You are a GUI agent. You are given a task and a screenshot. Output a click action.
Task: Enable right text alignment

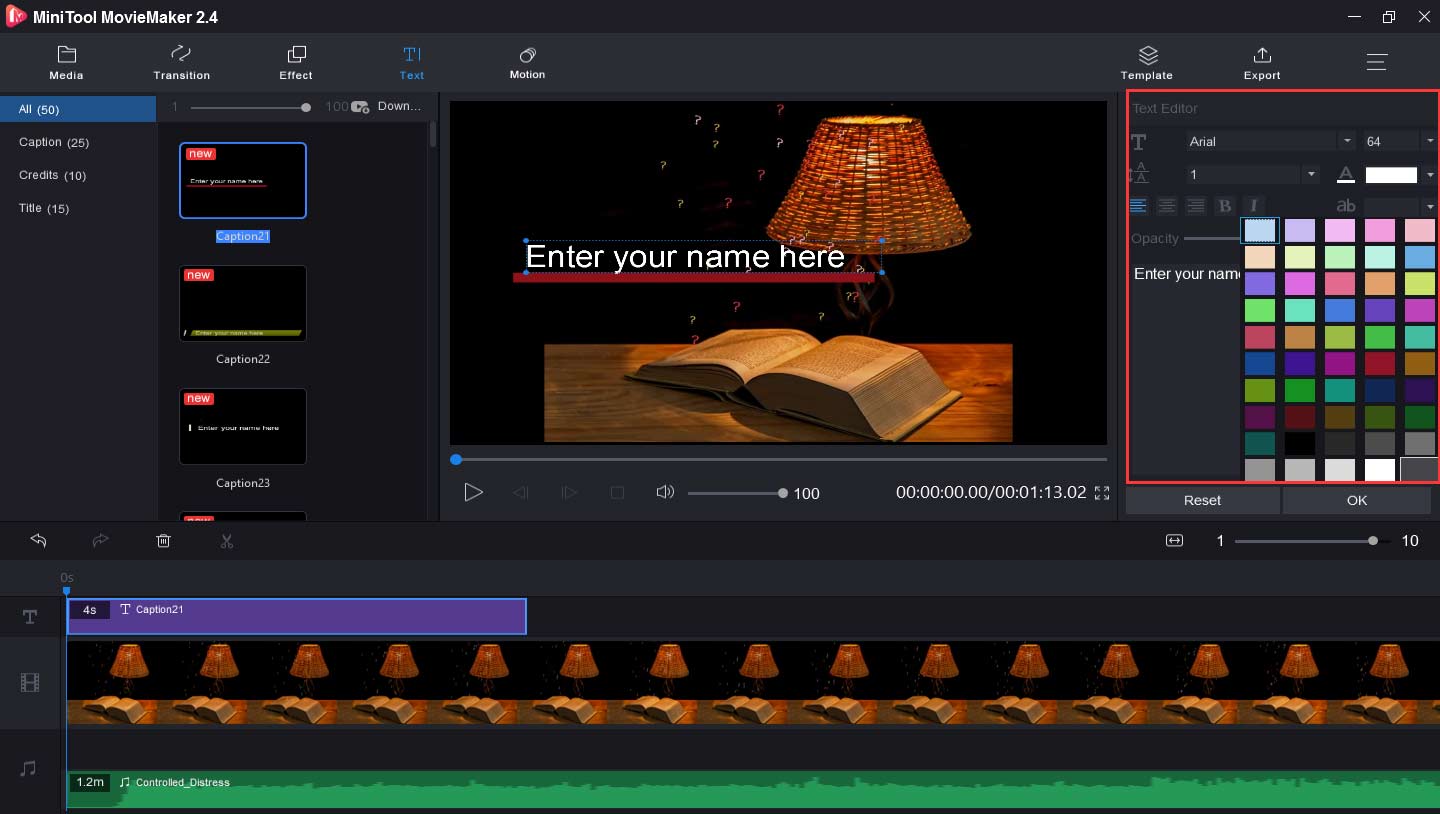(x=1196, y=205)
